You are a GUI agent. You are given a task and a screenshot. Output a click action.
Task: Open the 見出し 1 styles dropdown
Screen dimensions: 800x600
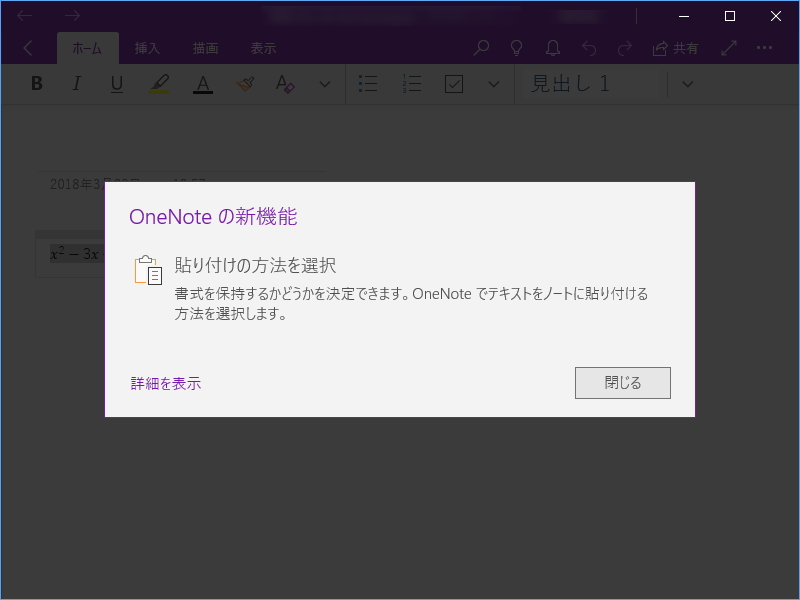click(x=686, y=84)
